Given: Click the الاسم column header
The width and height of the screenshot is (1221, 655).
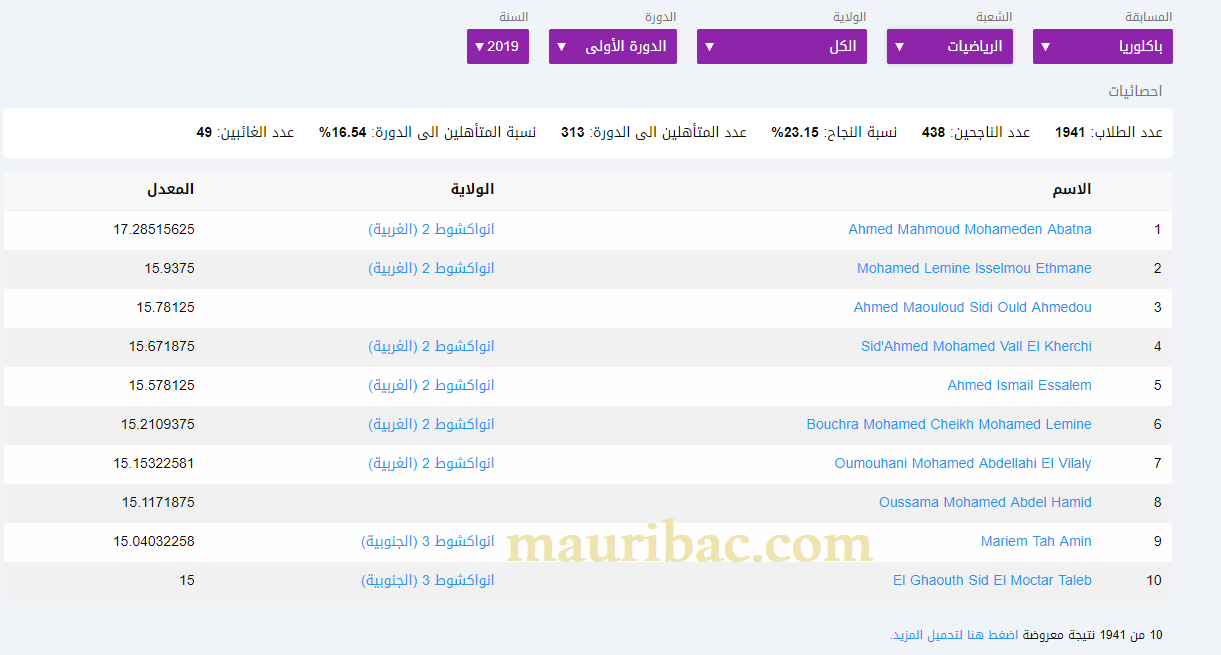Looking at the screenshot, I should point(1071,189).
